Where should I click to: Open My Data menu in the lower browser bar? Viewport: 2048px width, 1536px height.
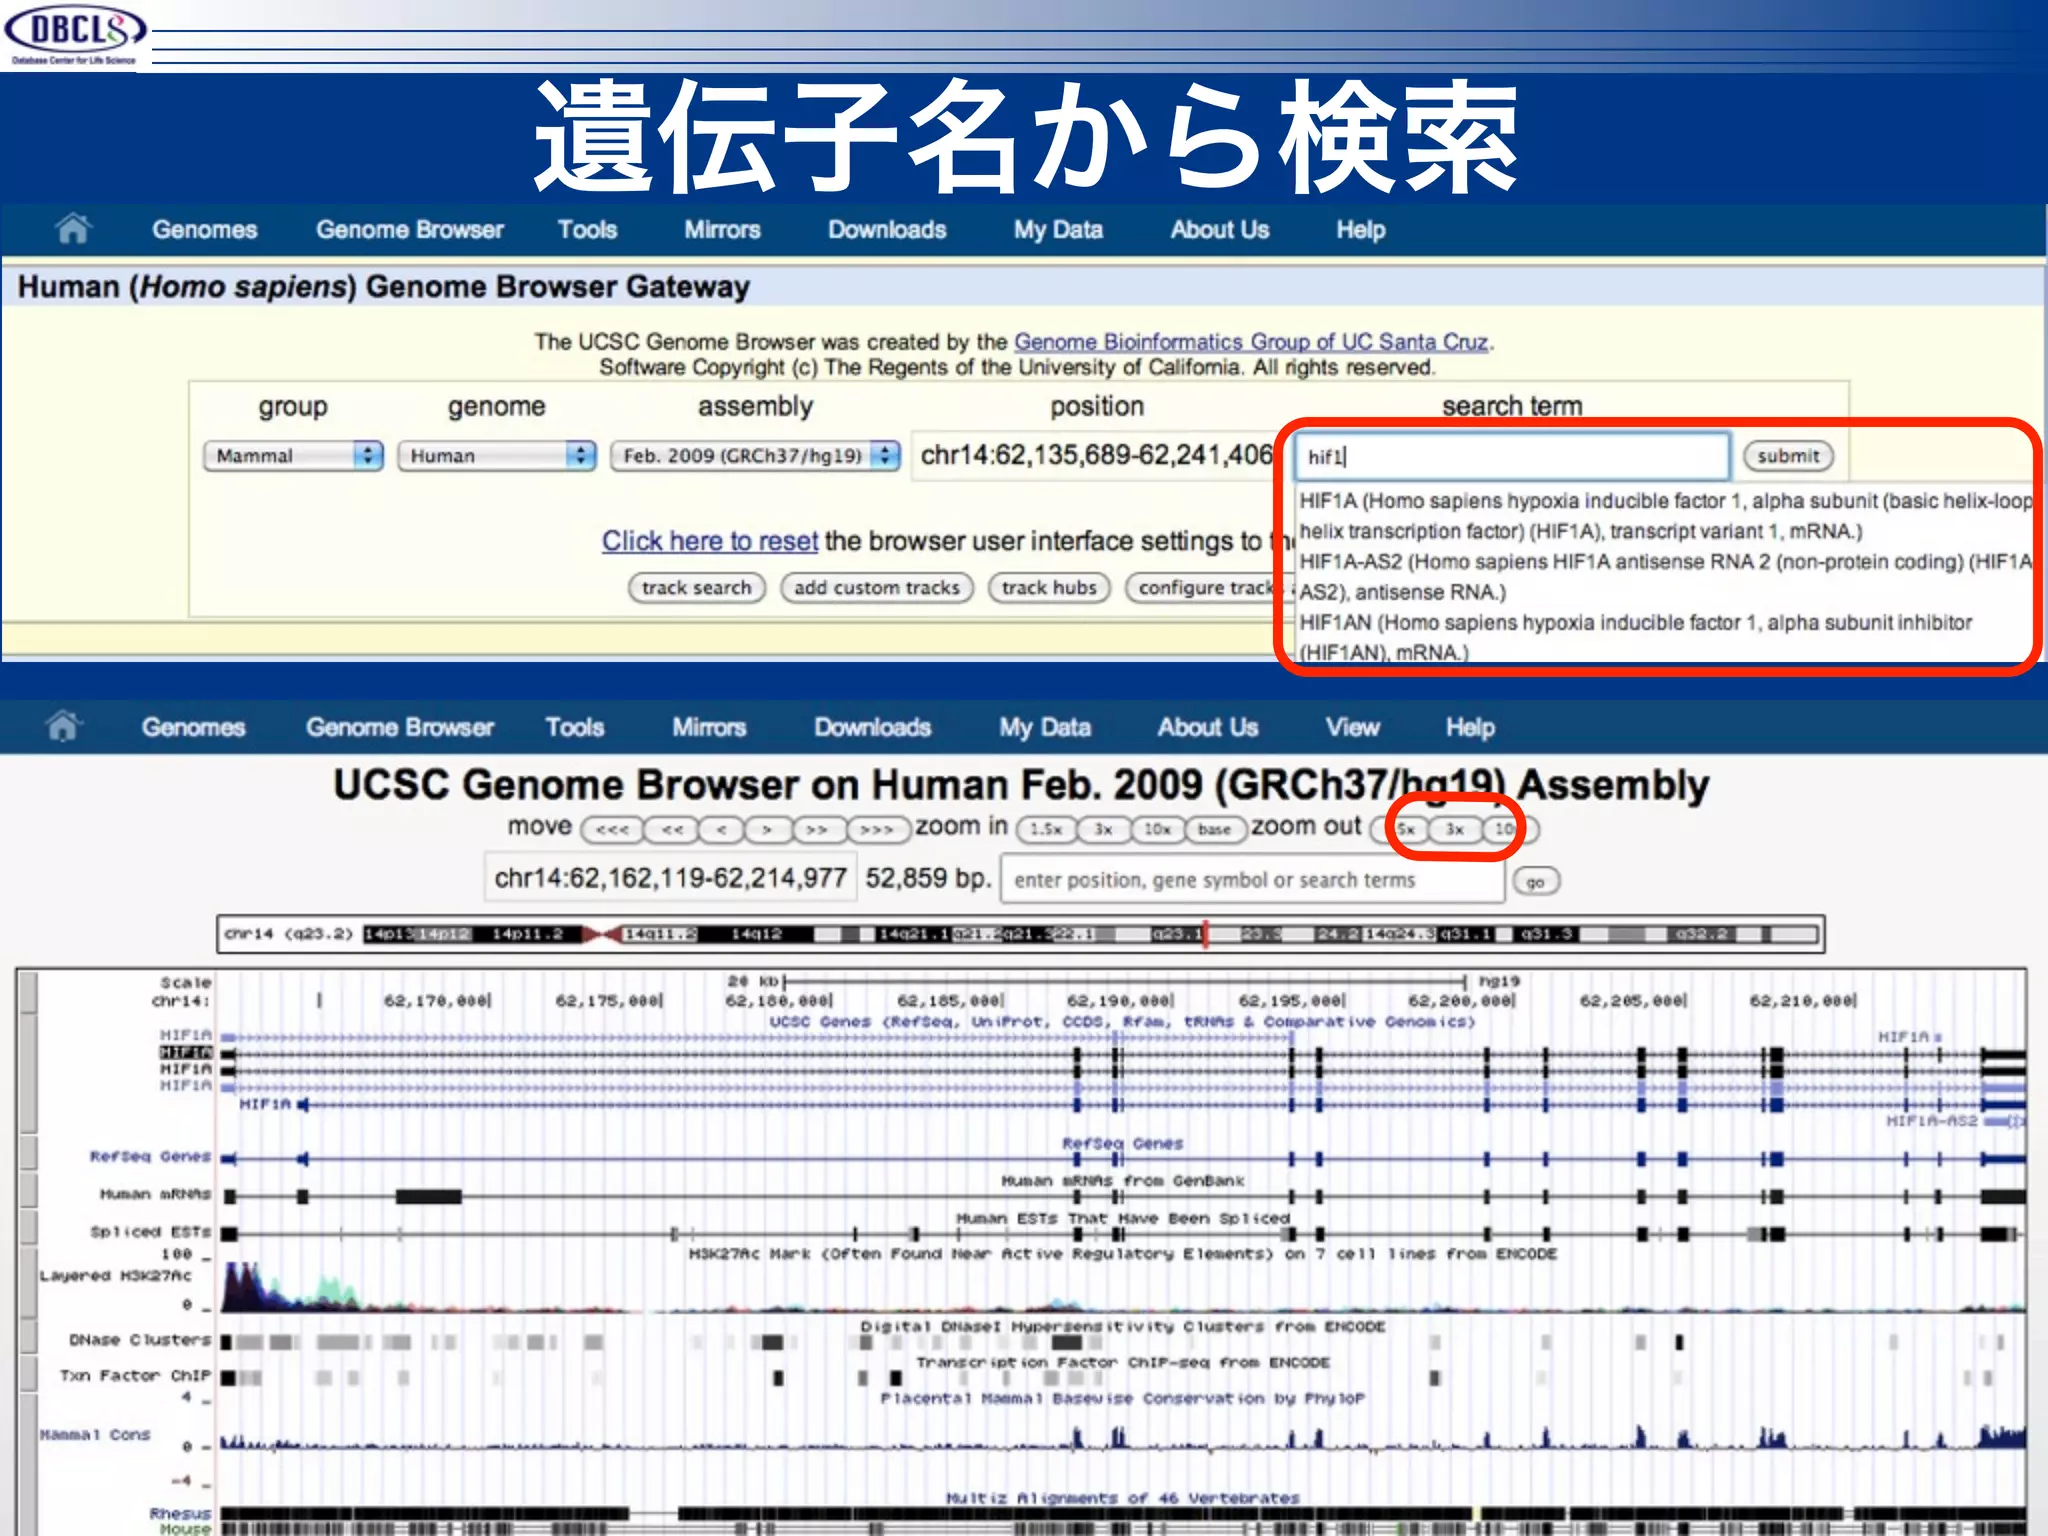click(1045, 727)
